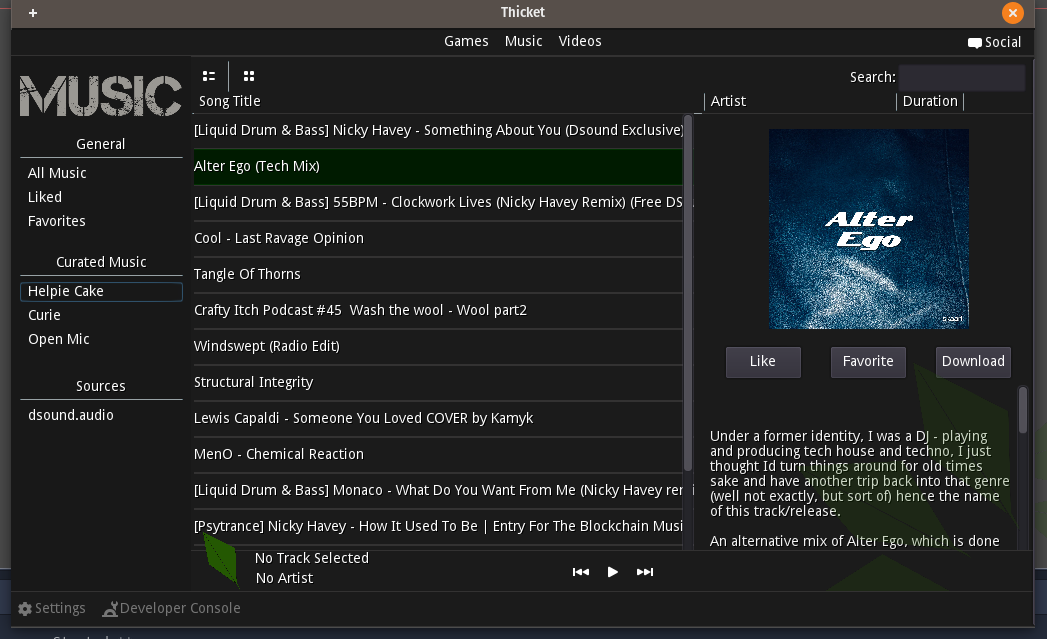Skip to the next track

645,572
